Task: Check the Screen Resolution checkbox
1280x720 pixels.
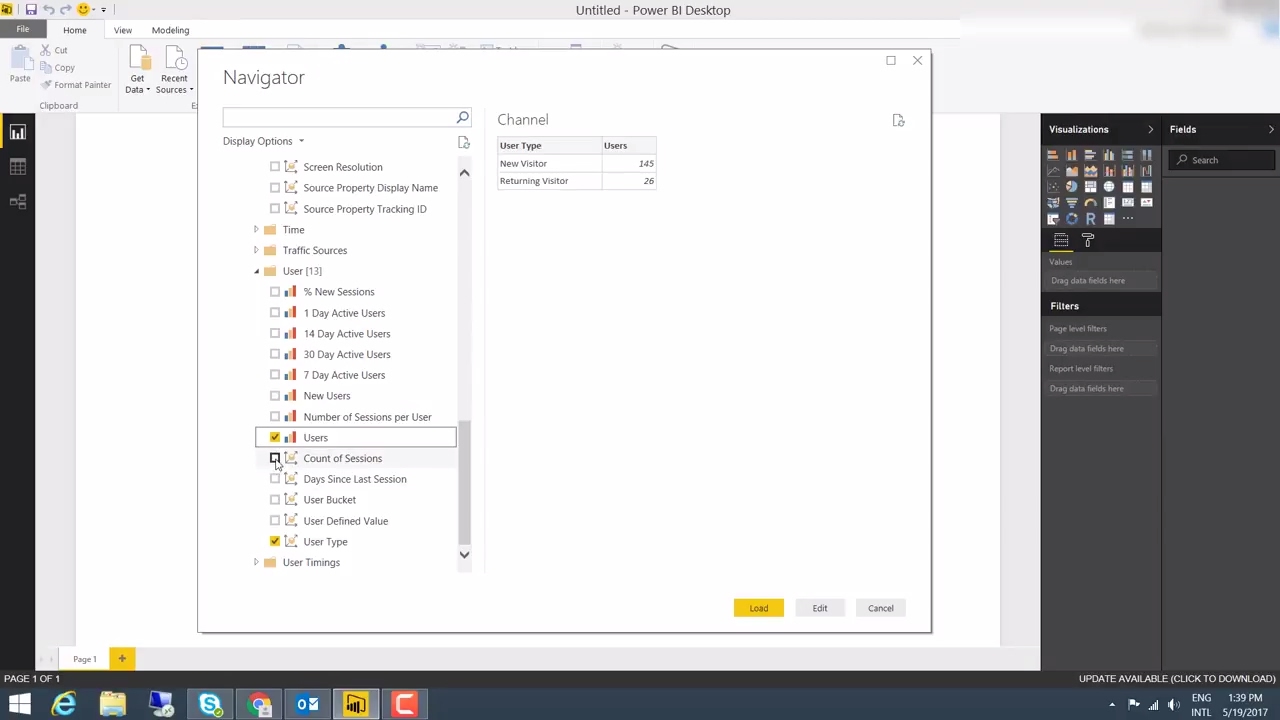Action: point(275,167)
